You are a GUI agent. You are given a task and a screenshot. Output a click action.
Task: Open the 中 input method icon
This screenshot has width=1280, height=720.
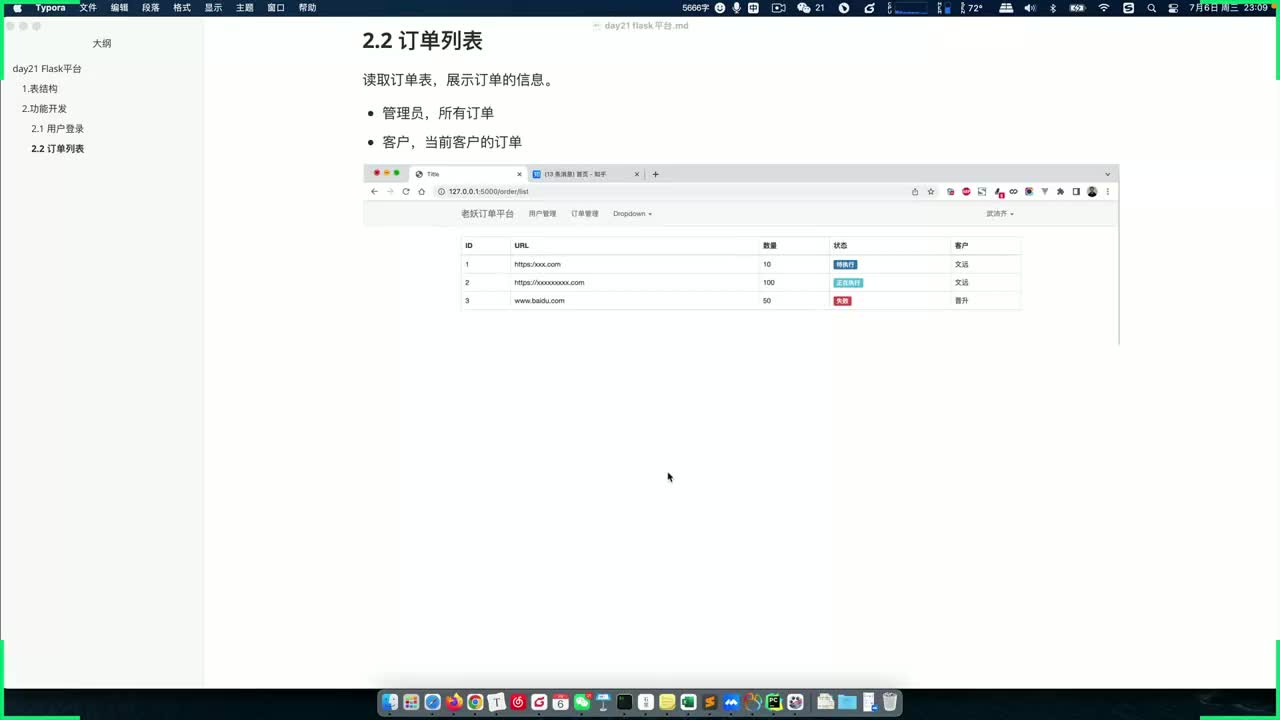coord(753,8)
